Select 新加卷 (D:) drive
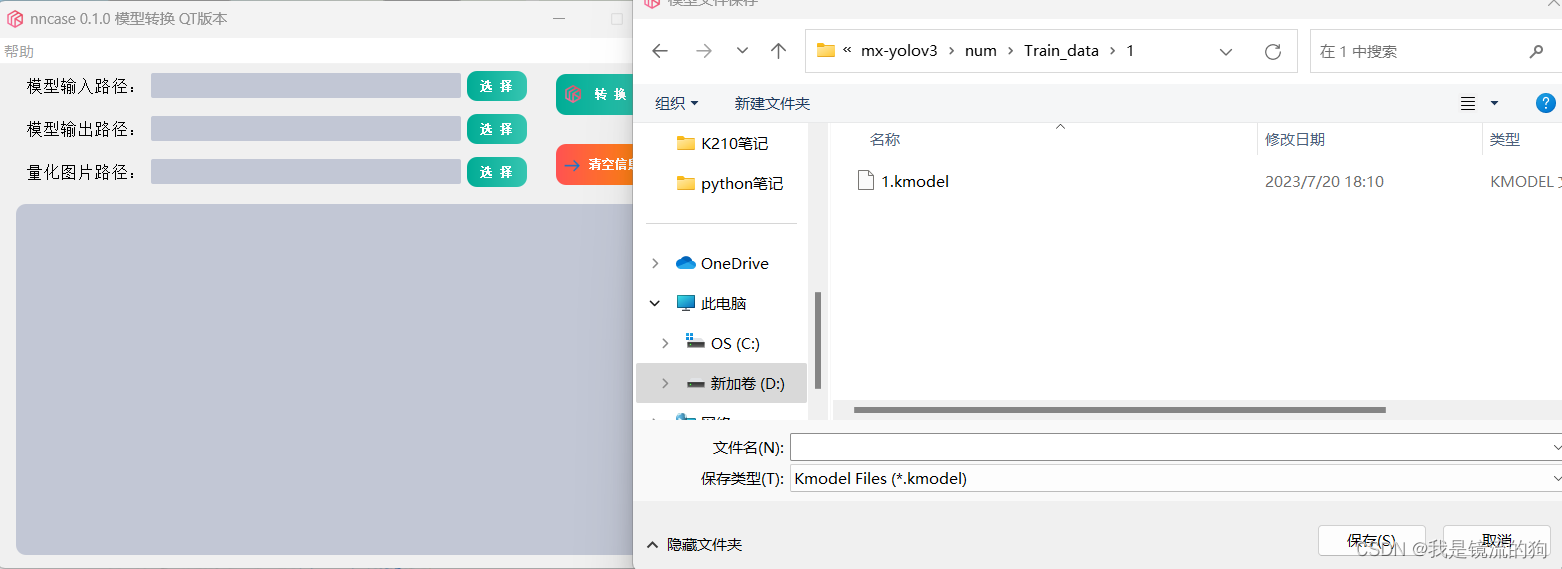This screenshot has width=1562, height=569. coord(735,383)
